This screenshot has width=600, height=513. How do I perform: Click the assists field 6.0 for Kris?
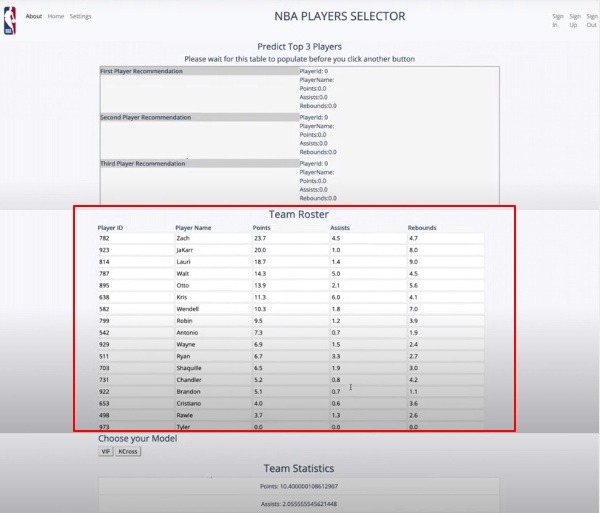pos(368,297)
